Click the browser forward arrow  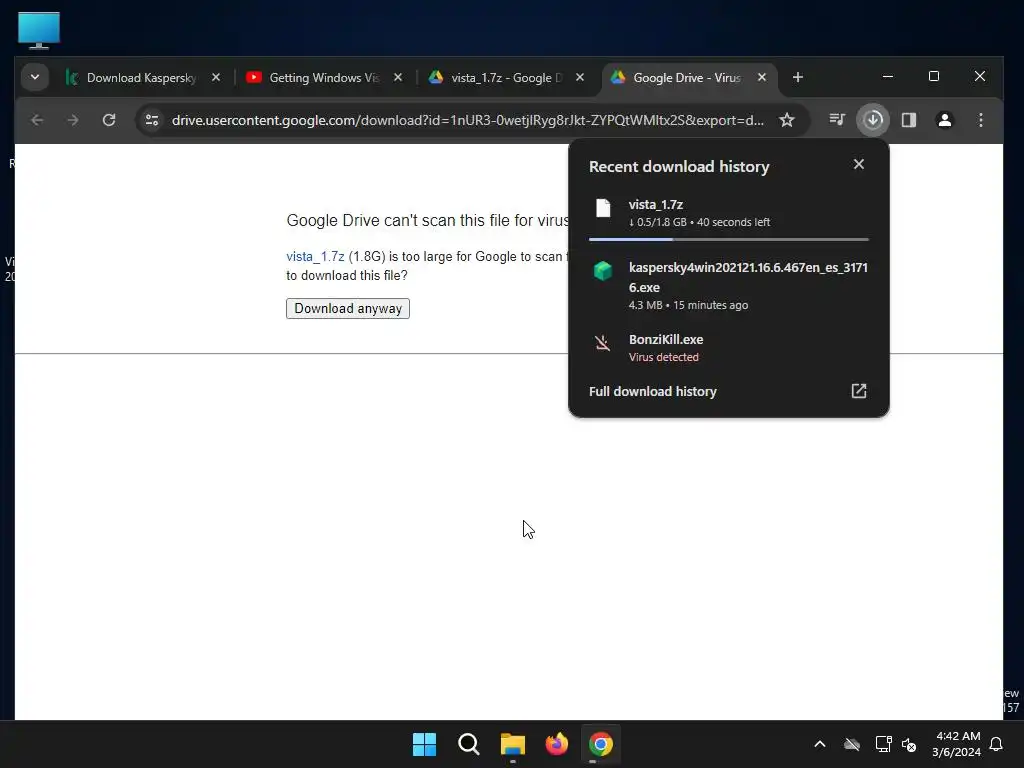(x=73, y=120)
